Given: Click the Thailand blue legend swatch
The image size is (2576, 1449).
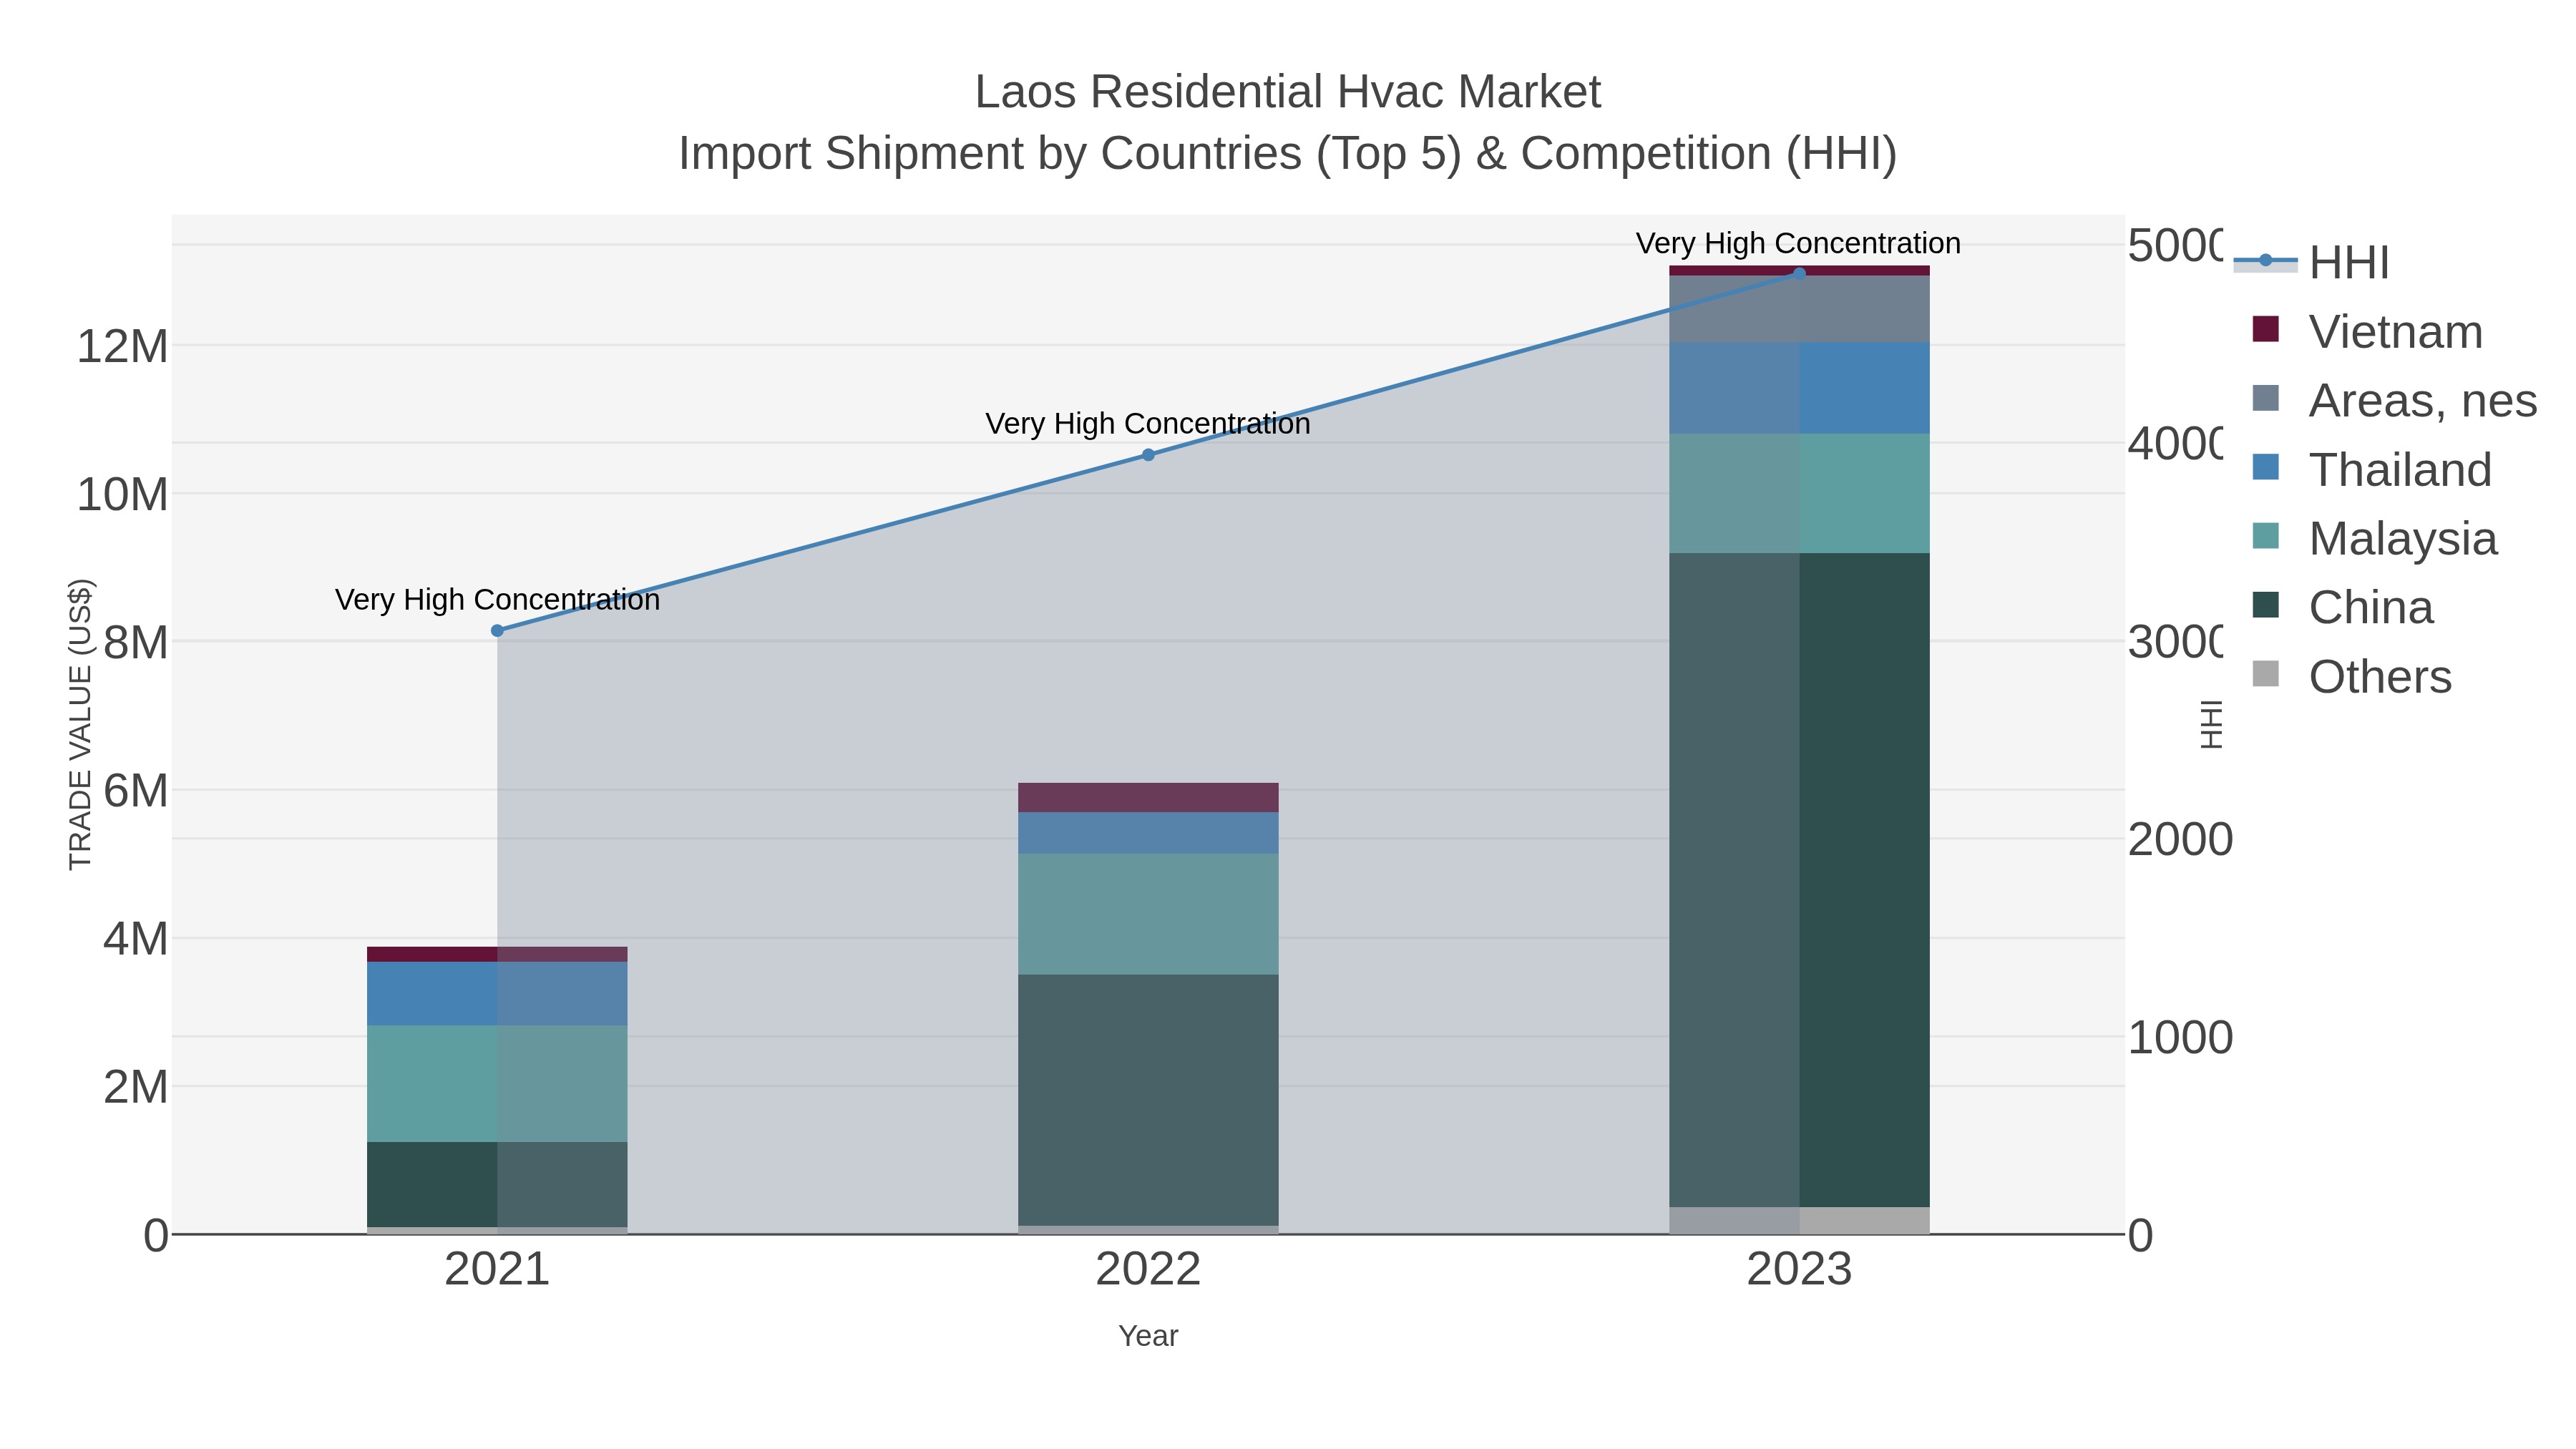Looking at the screenshot, I should pyautogui.click(x=2265, y=467).
